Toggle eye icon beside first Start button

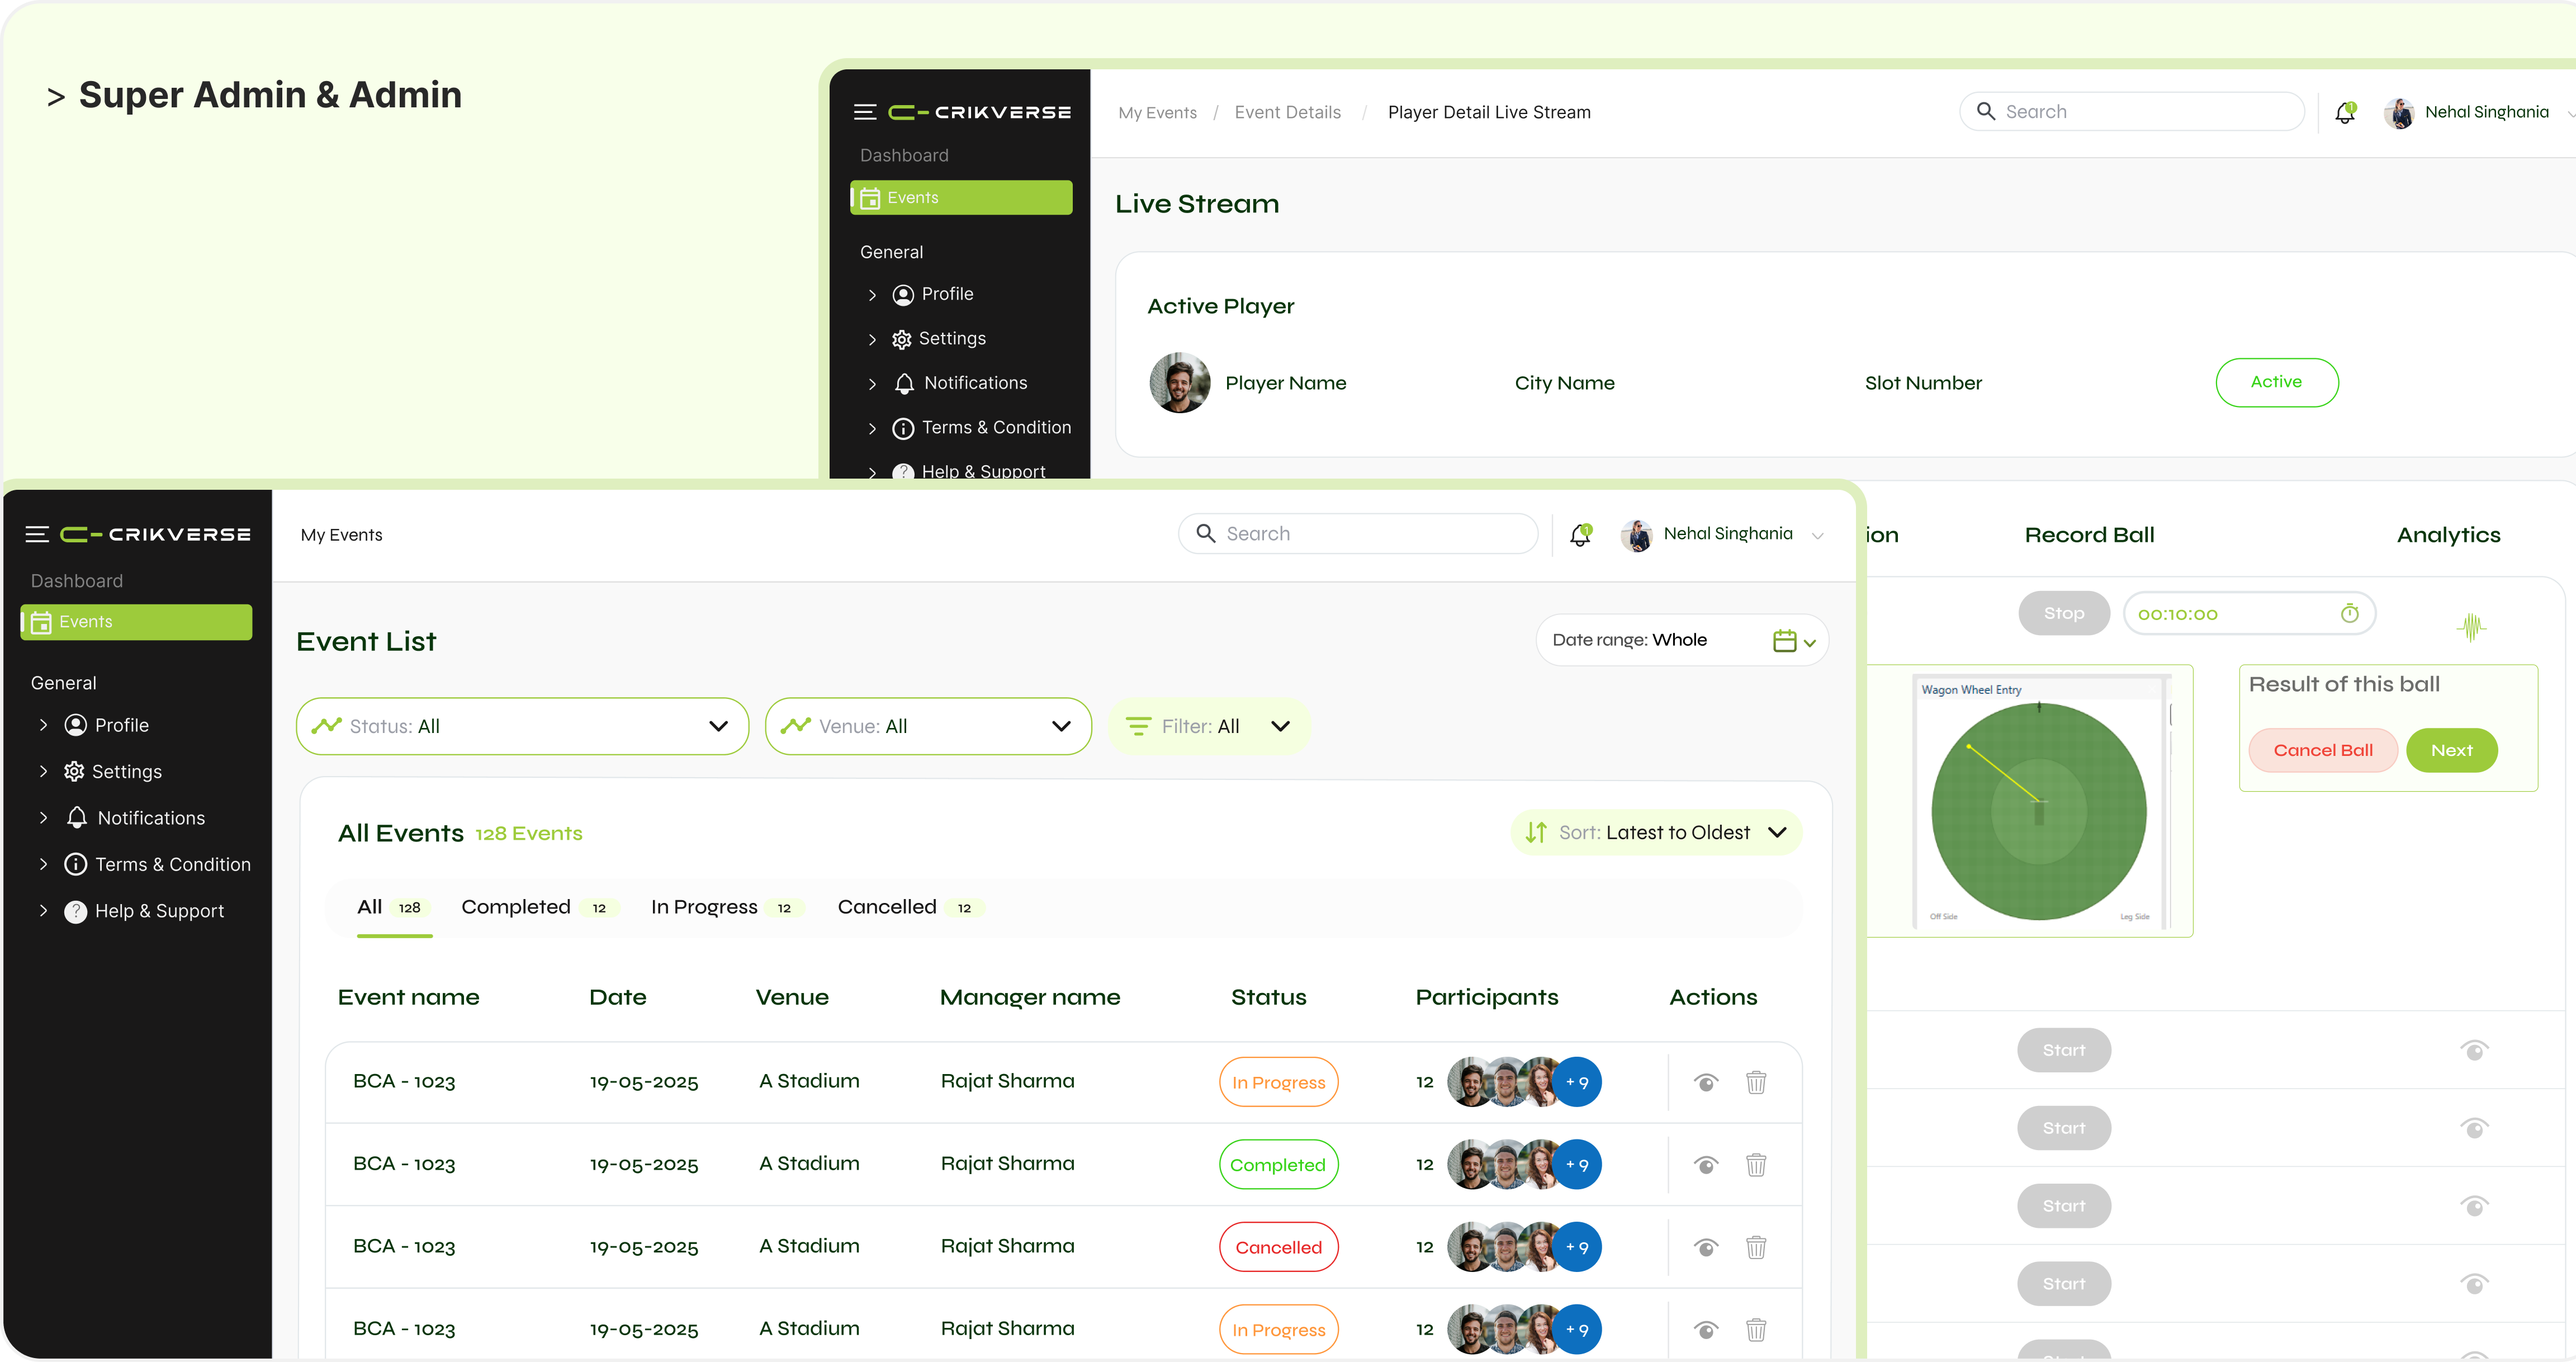point(2474,1050)
